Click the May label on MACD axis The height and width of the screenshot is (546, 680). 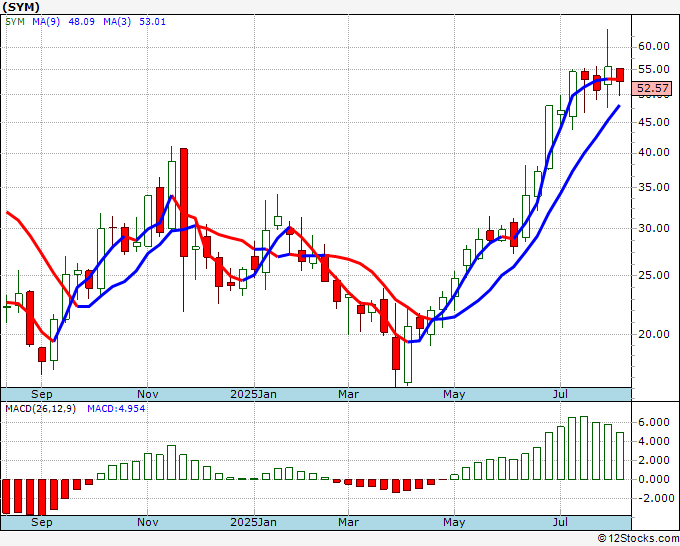point(454,522)
